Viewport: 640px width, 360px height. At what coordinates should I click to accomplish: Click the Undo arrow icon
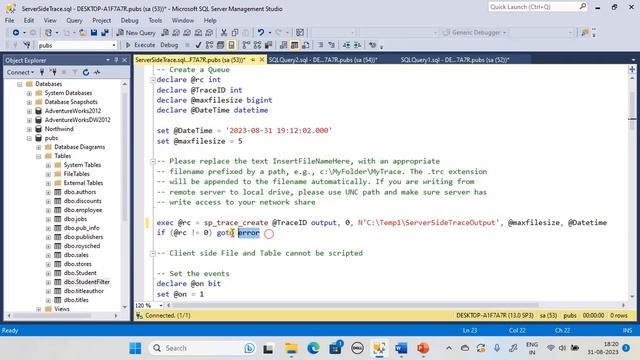pos(260,33)
